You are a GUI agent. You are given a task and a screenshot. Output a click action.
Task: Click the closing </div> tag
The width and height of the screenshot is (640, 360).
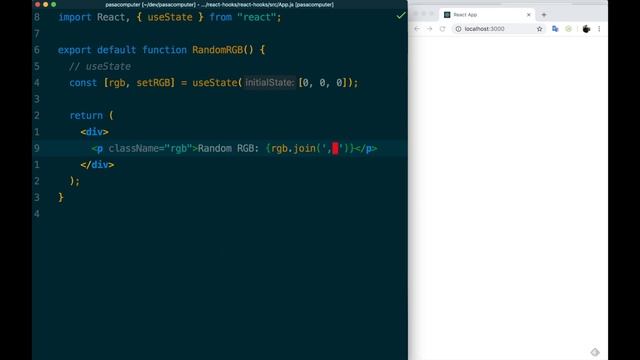pyautogui.click(x=97, y=164)
